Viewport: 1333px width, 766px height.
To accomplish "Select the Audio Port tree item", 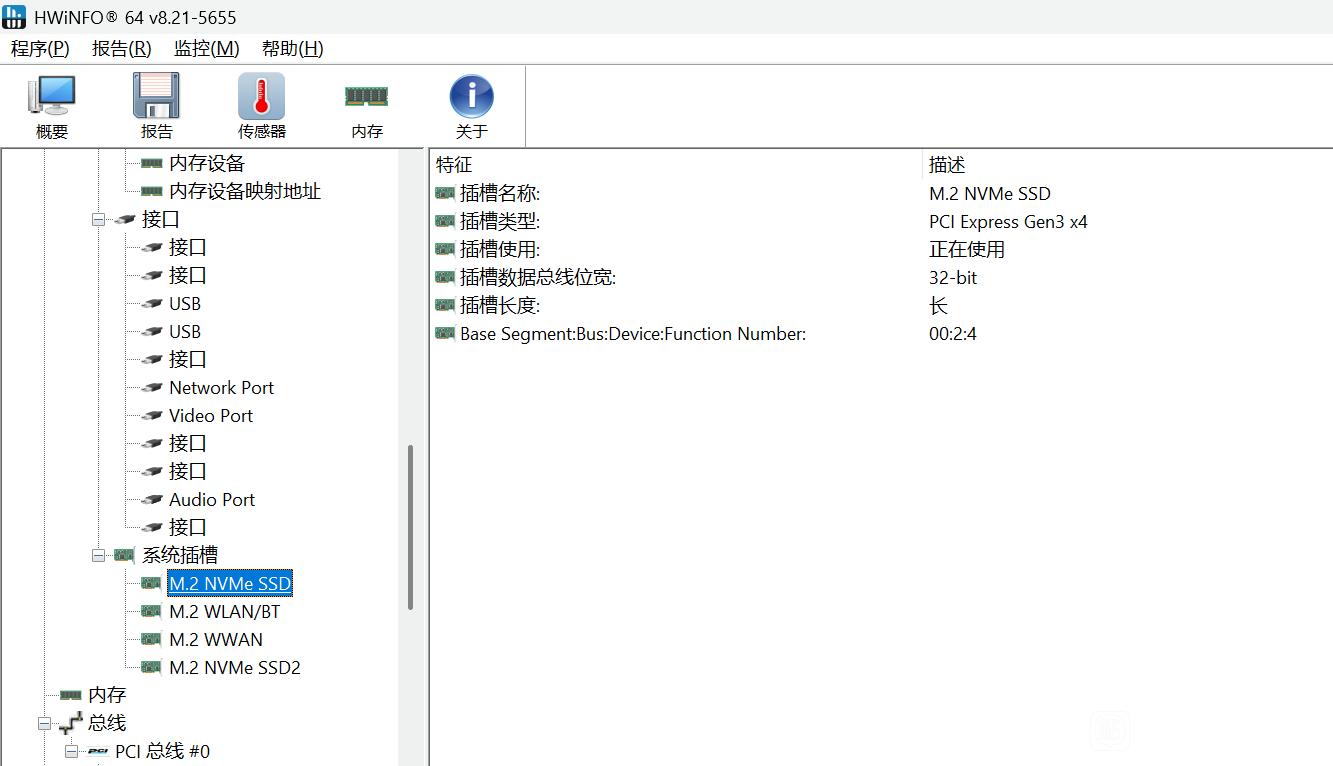I will [212, 499].
